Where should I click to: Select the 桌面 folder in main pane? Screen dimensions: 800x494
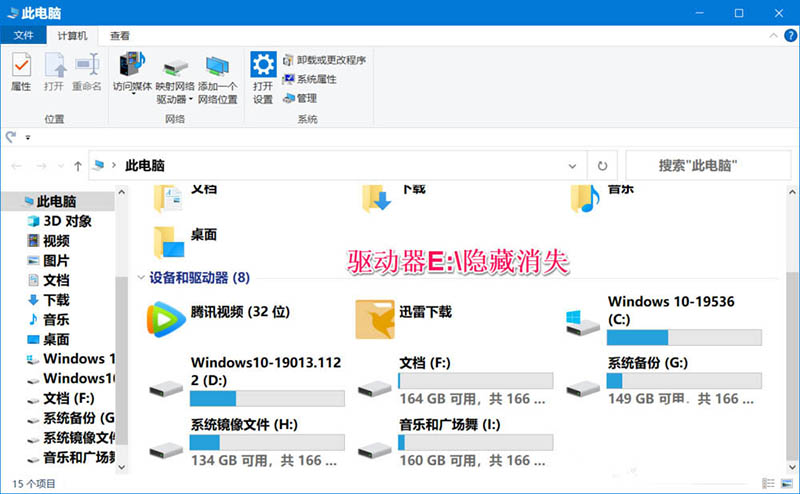(186, 241)
